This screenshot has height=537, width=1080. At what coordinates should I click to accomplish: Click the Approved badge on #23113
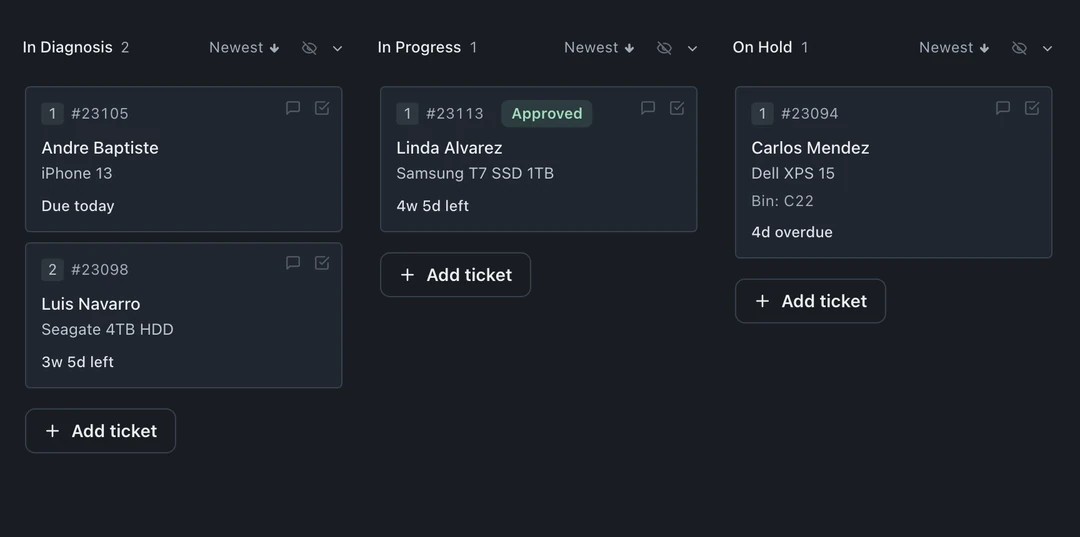(546, 114)
